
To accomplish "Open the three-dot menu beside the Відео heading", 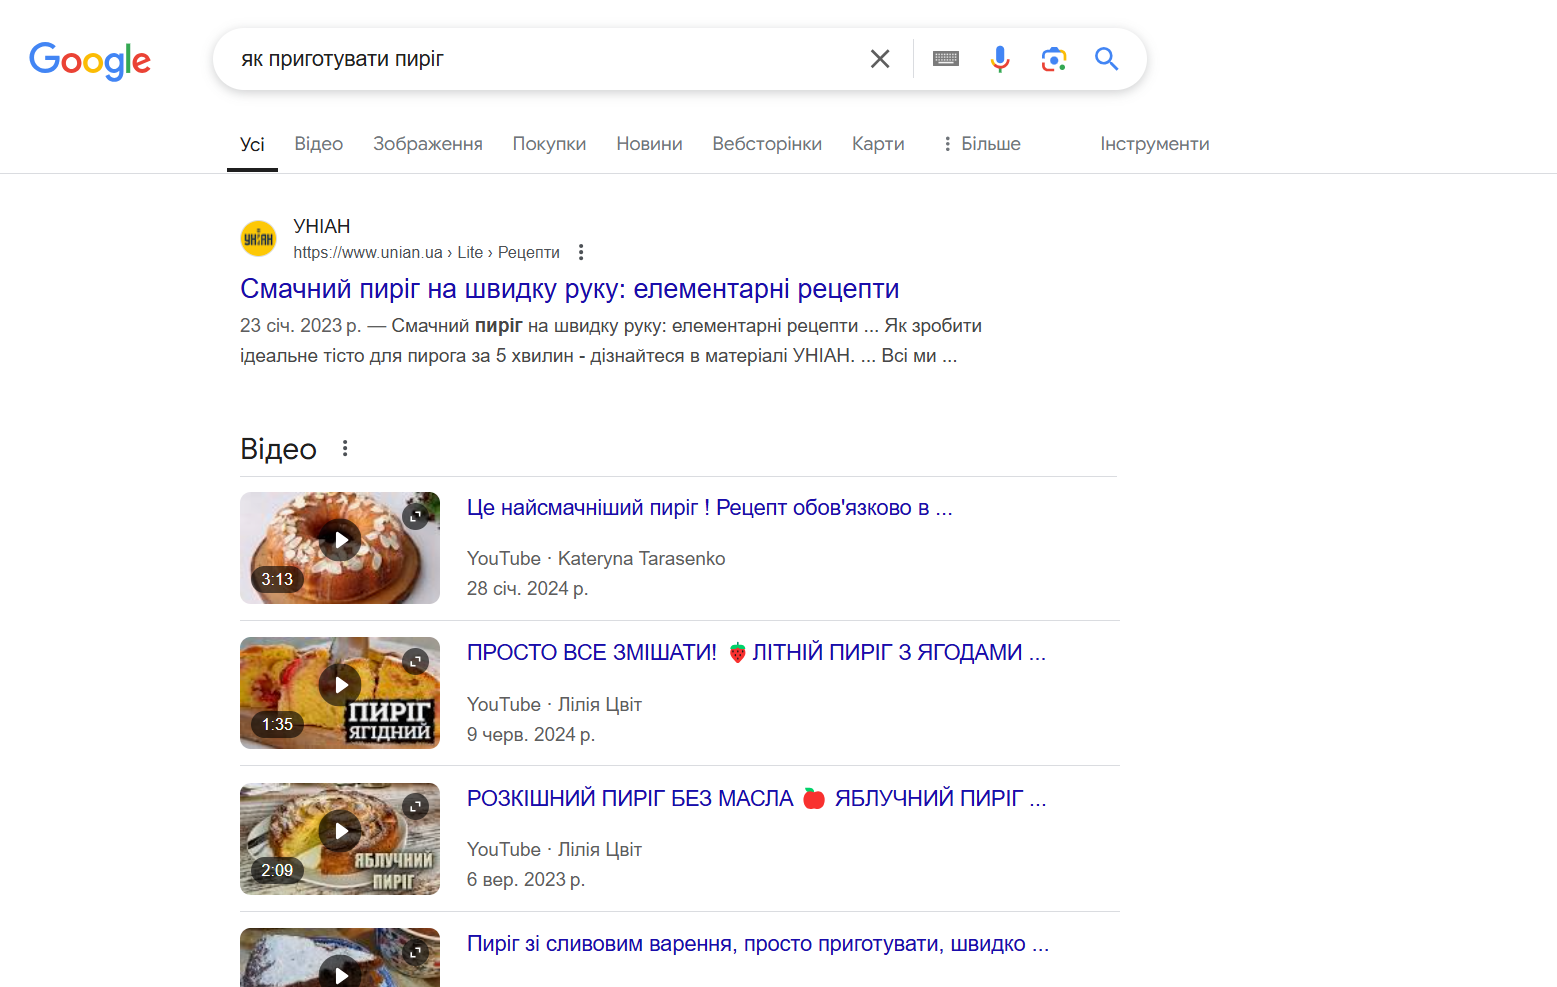I will click(345, 448).
